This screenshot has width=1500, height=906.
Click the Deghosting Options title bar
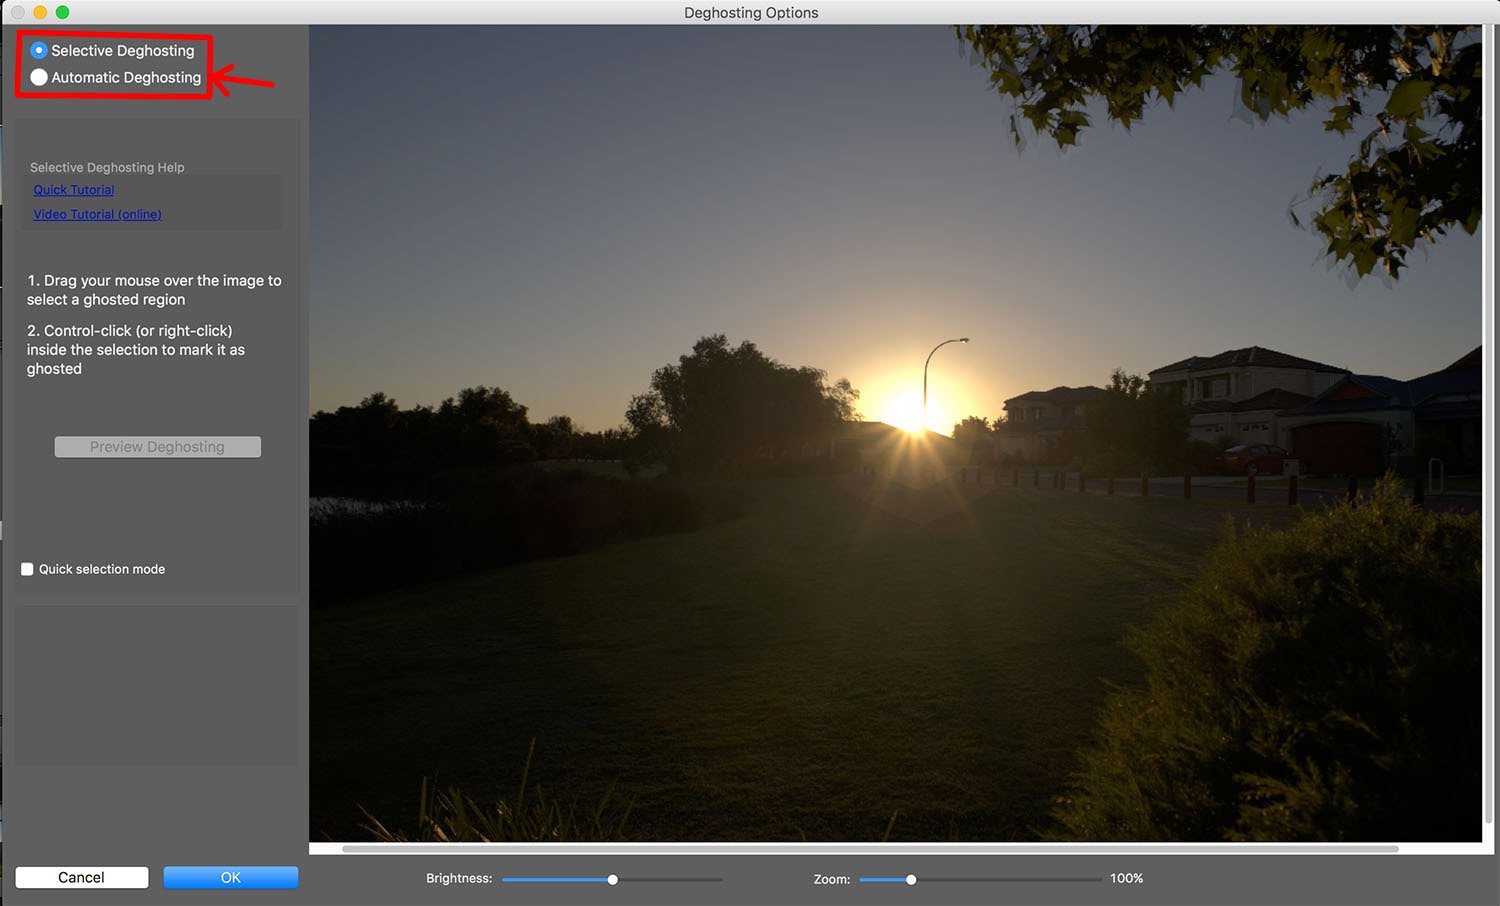(x=750, y=12)
